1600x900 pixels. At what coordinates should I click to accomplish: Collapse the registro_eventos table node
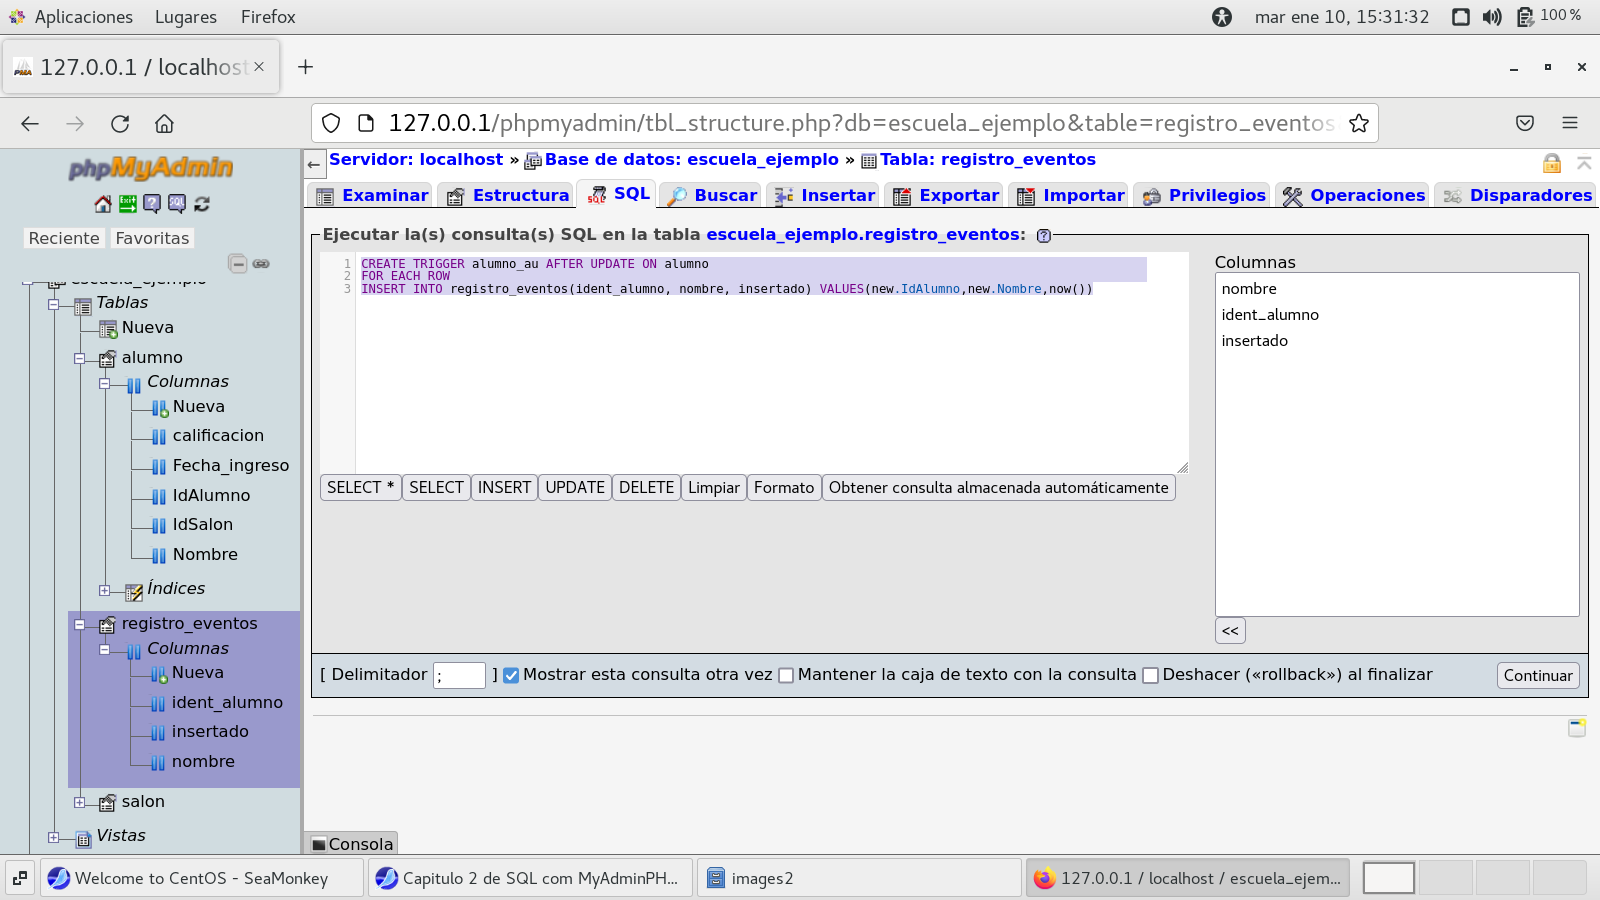pyautogui.click(x=80, y=624)
